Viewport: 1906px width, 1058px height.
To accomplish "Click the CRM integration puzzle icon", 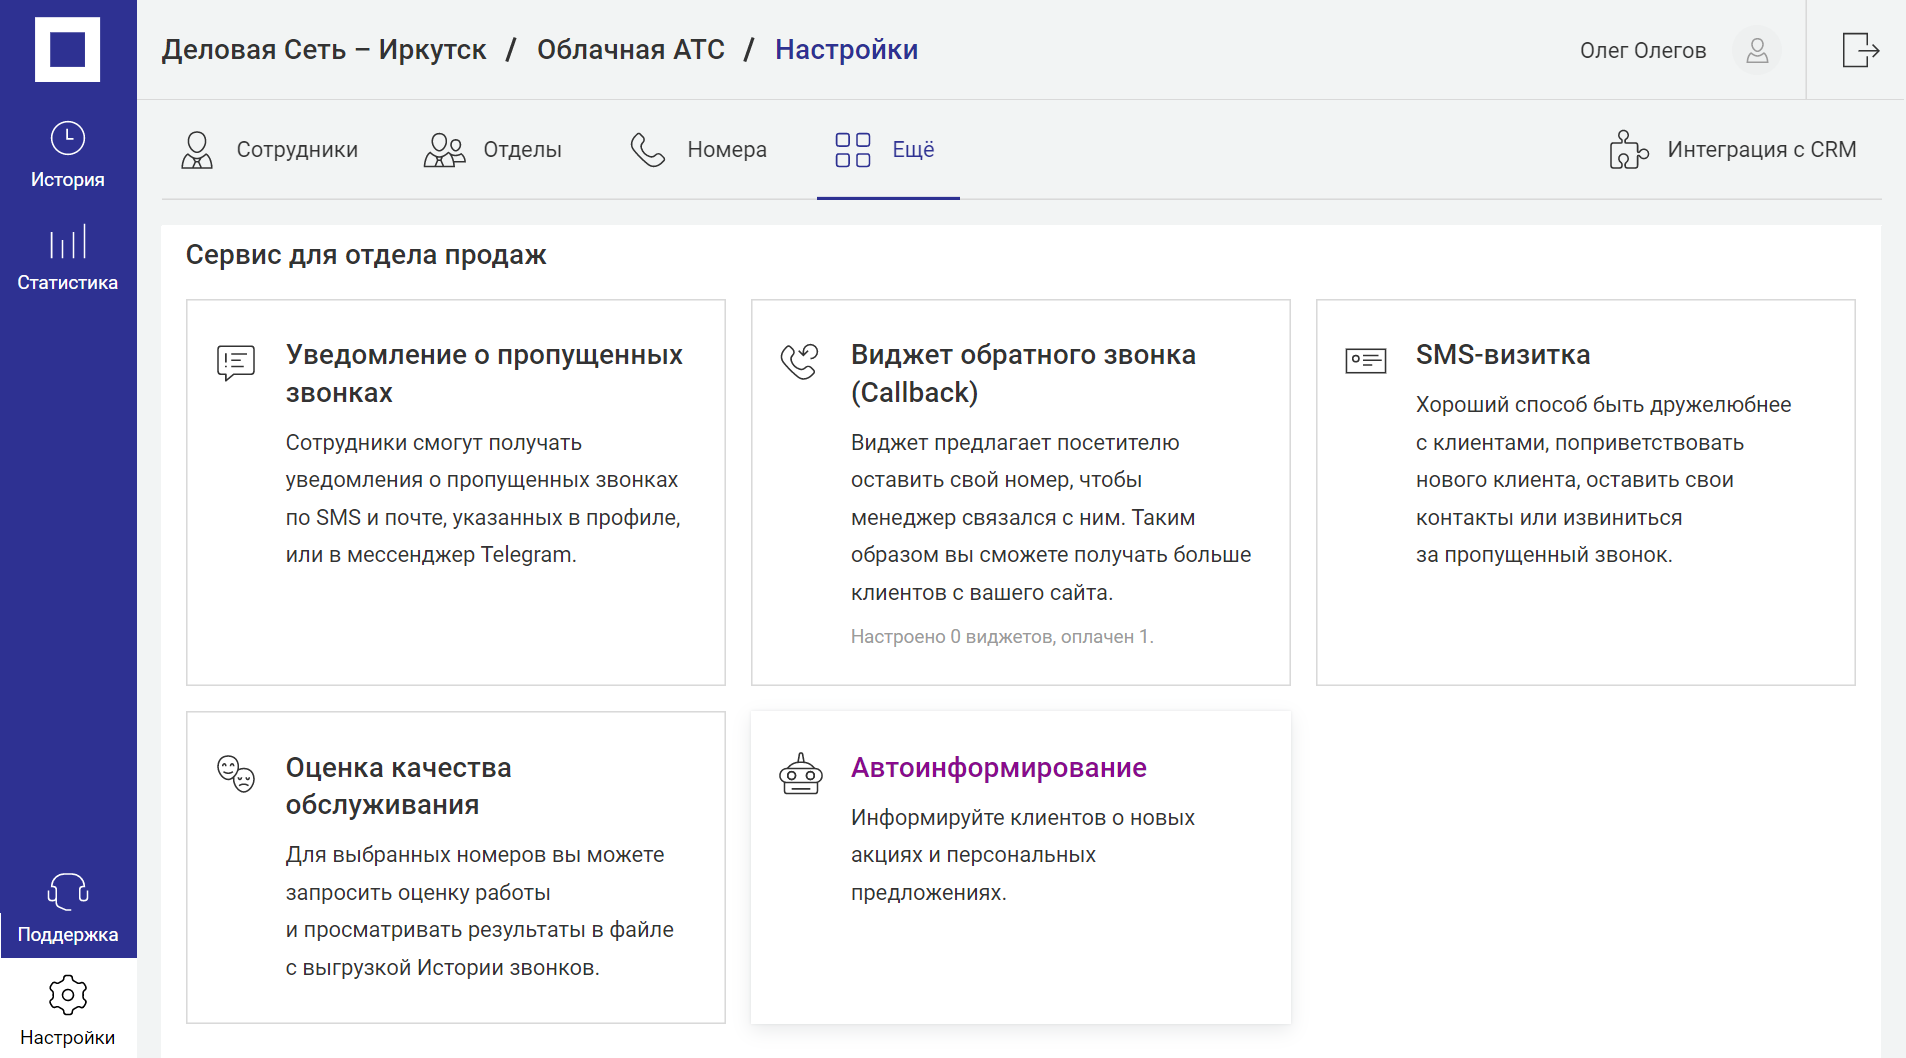I will point(1629,150).
